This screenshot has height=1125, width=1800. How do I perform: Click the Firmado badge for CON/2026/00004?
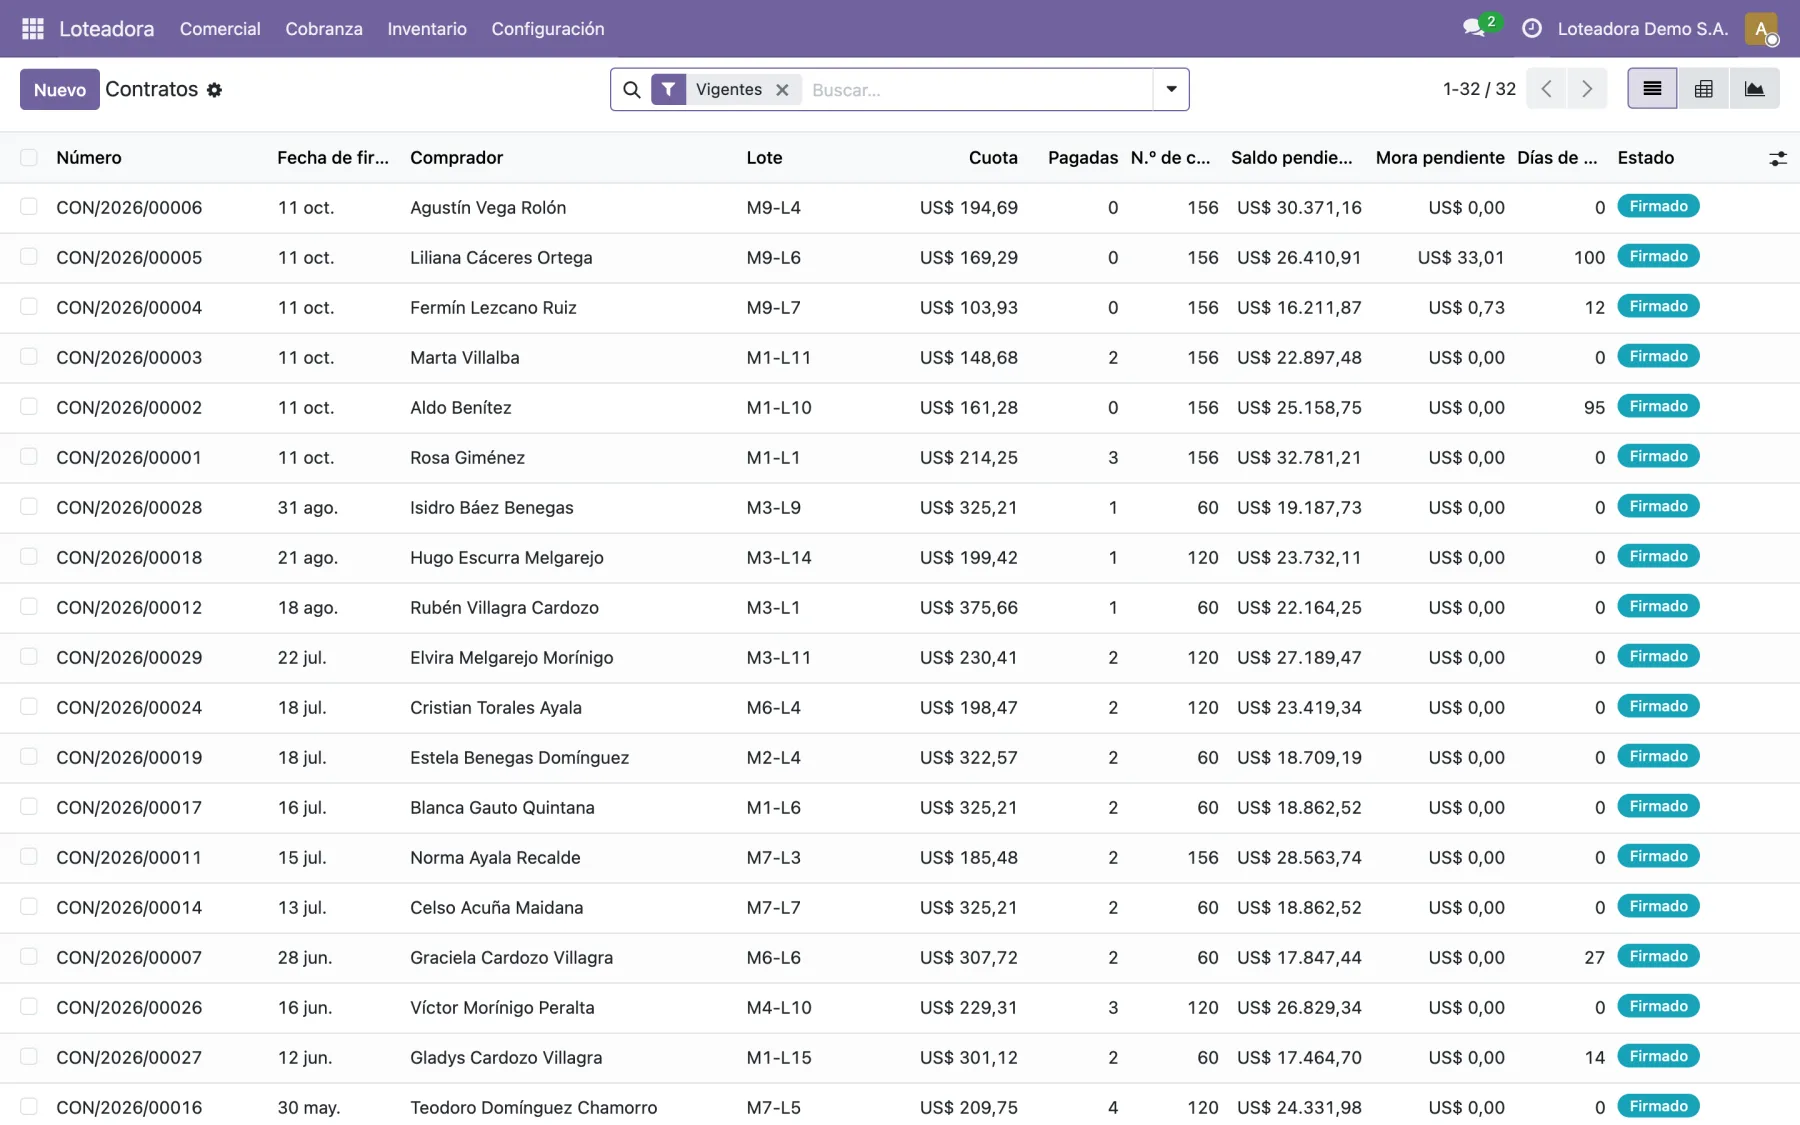click(x=1658, y=306)
